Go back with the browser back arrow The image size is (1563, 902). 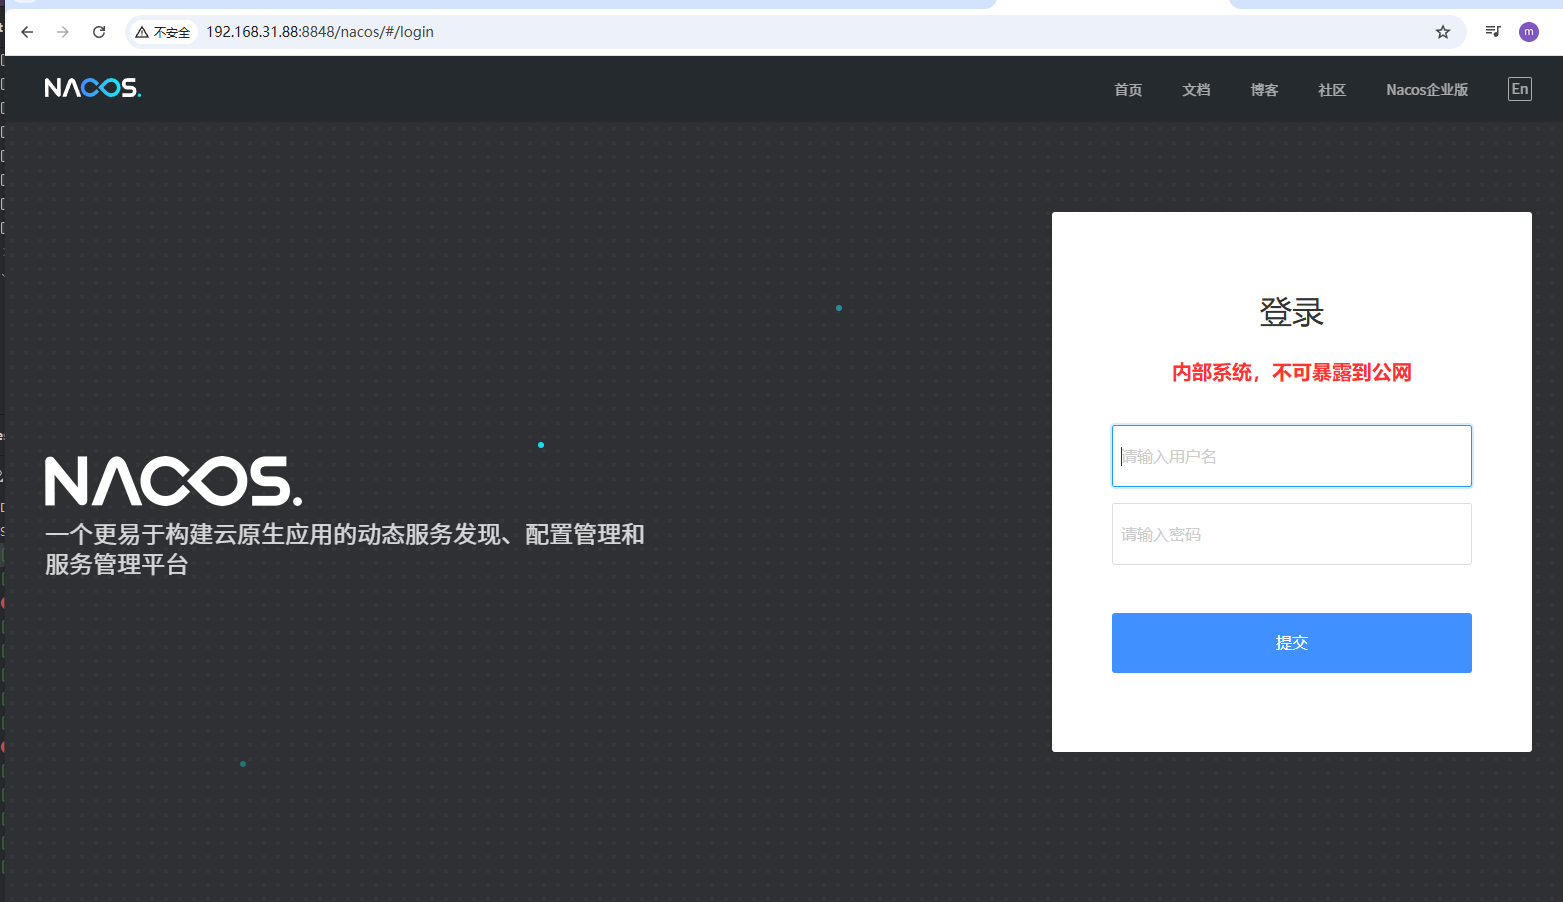coord(27,32)
